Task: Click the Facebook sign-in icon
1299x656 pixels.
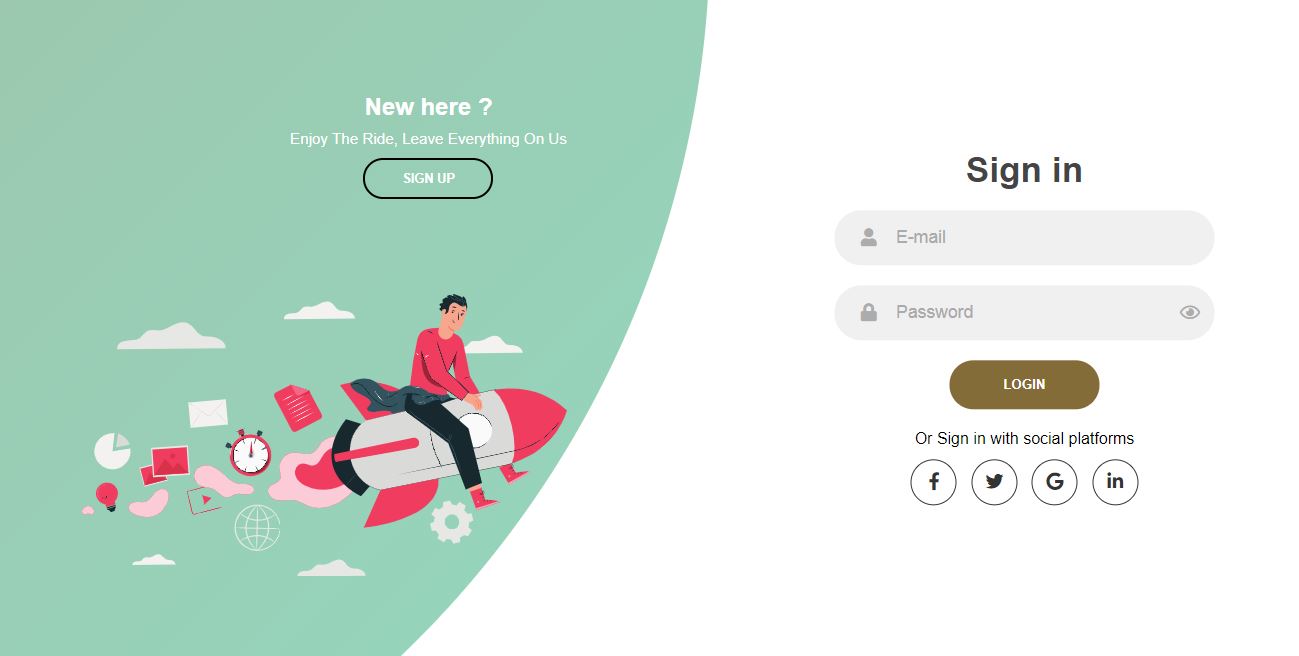Action: pyautogui.click(x=934, y=482)
